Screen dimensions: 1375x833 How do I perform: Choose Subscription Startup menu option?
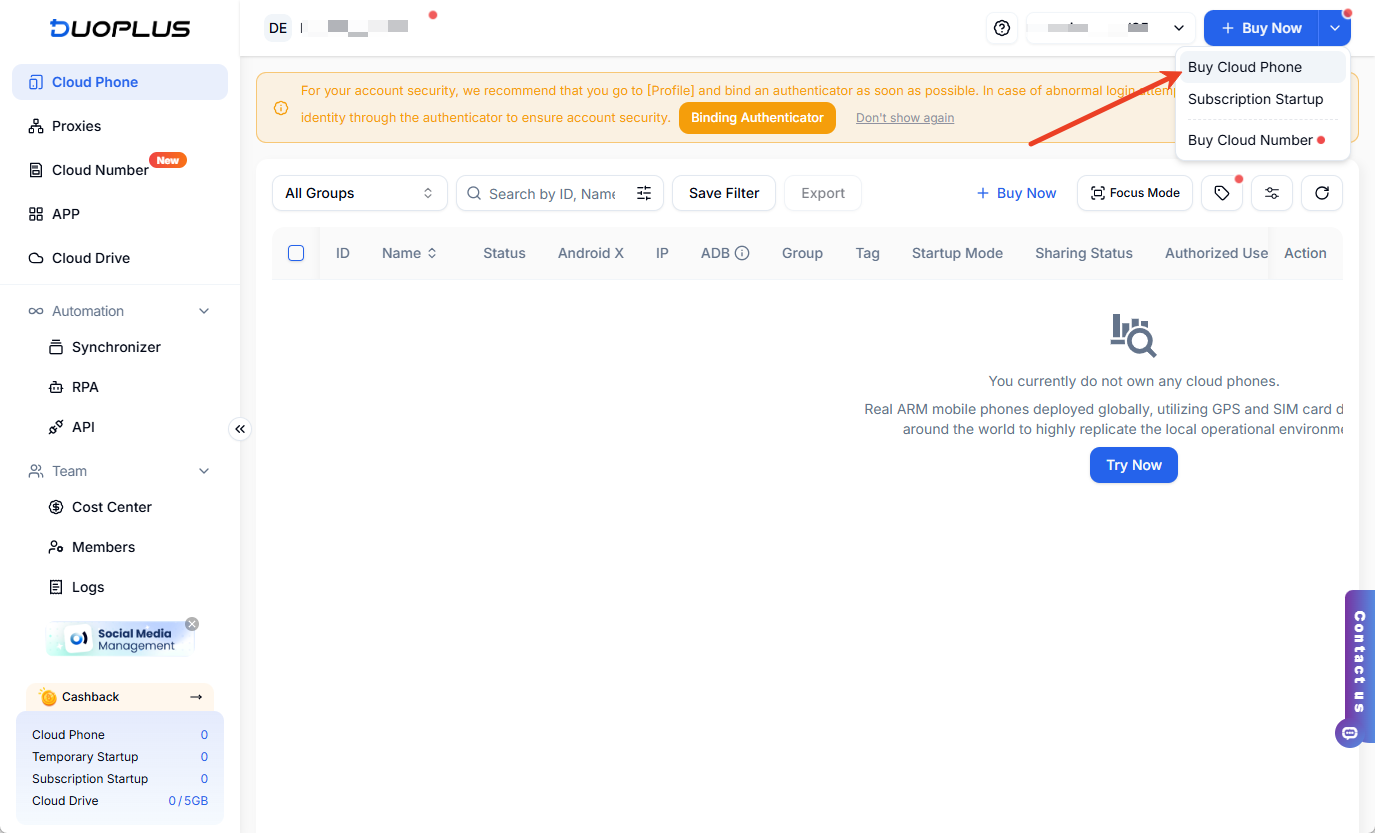coord(1255,99)
